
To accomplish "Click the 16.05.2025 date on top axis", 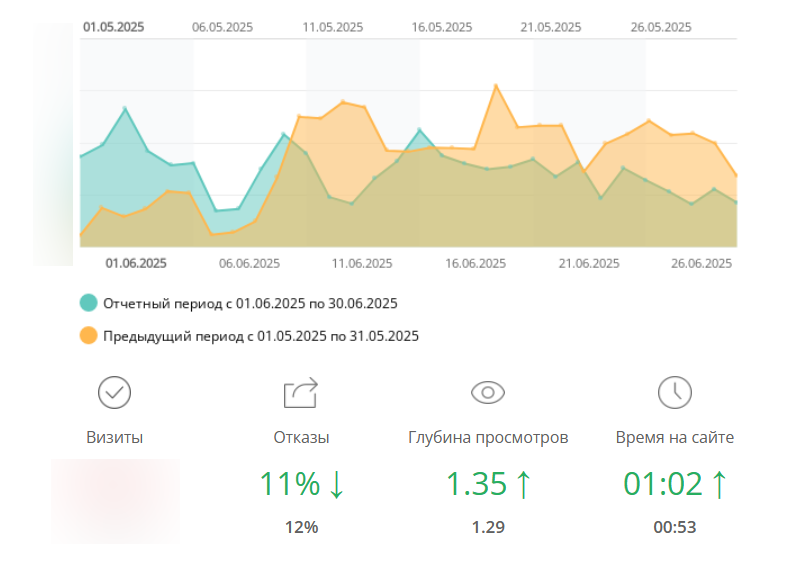I will click(x=442, y=27).
